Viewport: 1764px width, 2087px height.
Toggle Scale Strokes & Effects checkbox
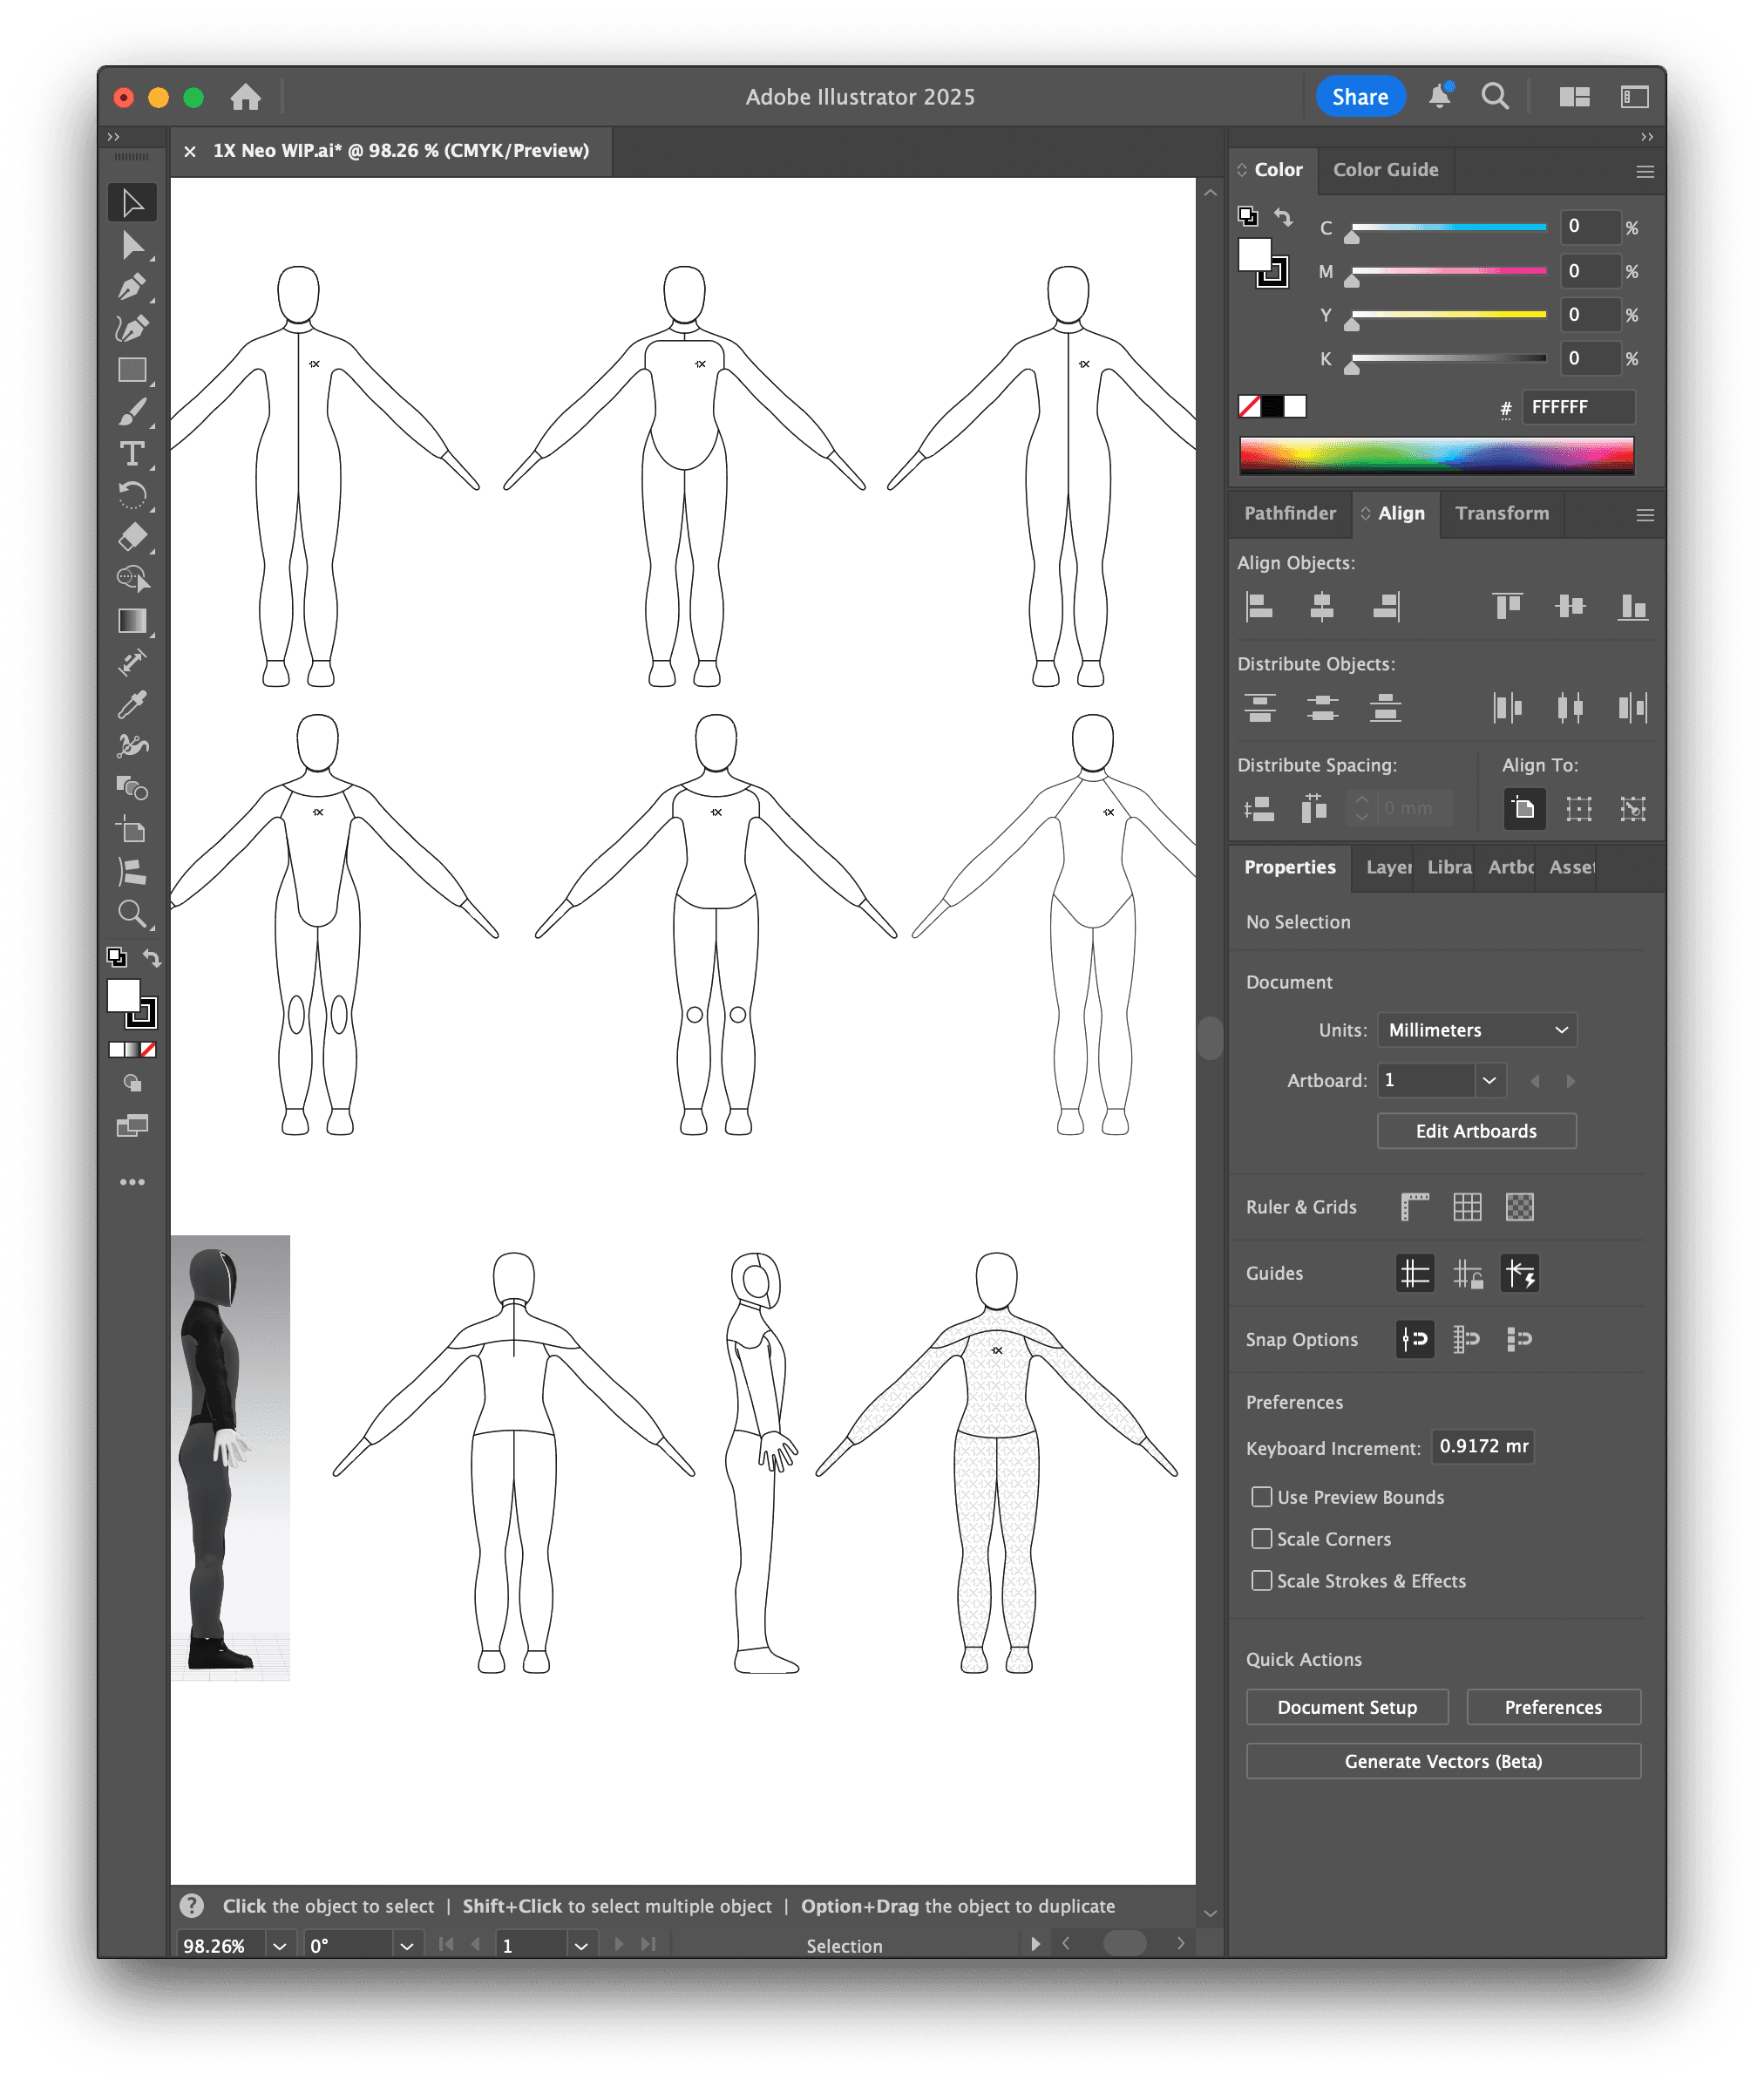[1262, 1581]
